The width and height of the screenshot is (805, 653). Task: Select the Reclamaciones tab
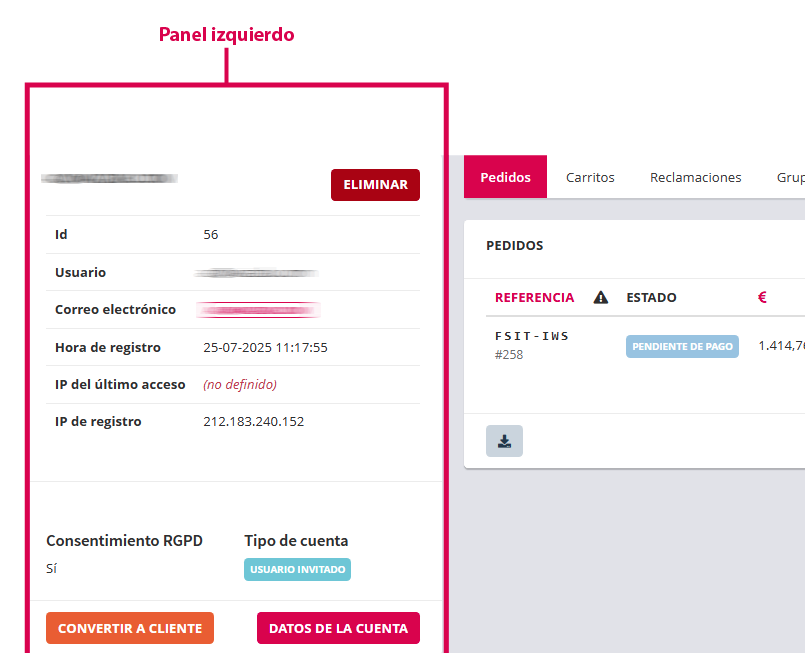pyautogui.click(x=695, y=177)
